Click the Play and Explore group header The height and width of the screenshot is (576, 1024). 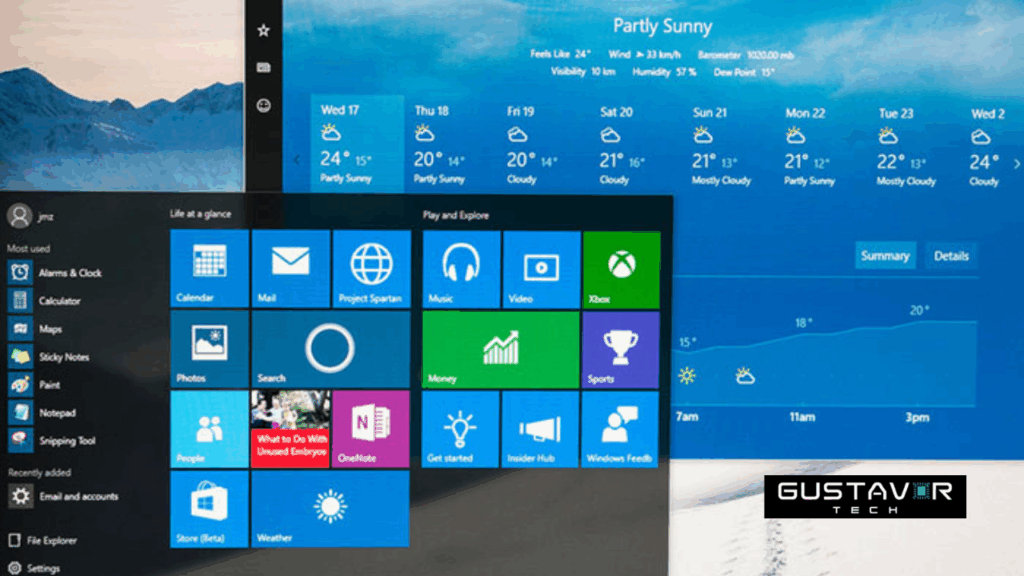[x=455, y=215]
